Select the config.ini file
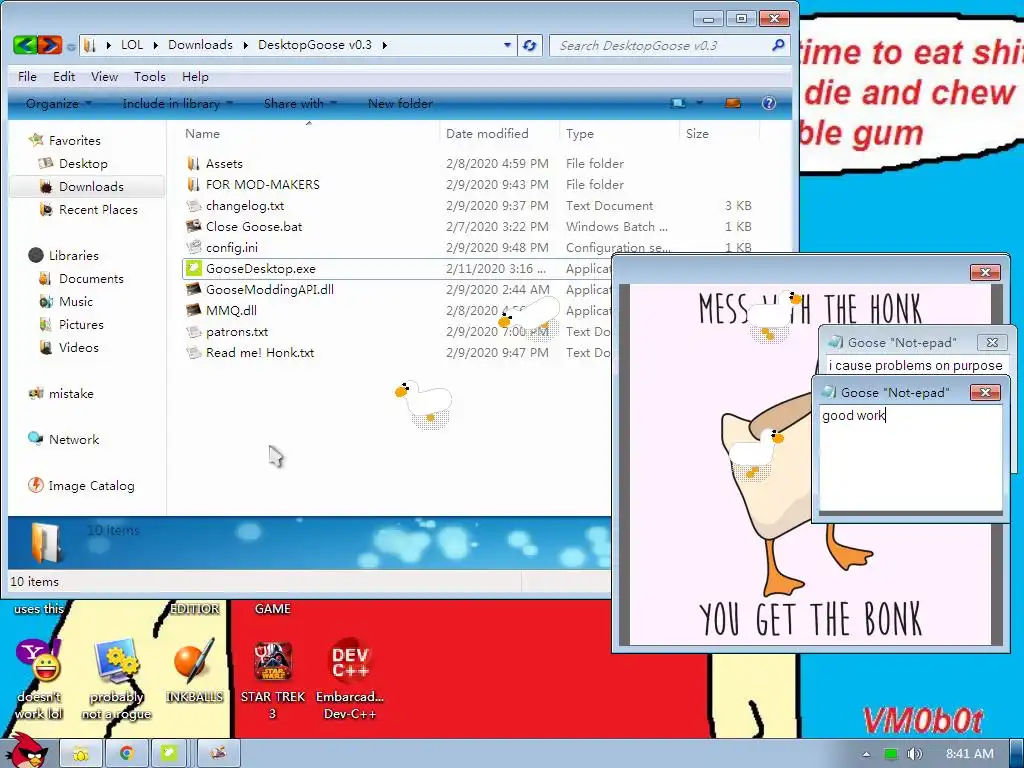The image size is (1024, 768). click(232, 248)
